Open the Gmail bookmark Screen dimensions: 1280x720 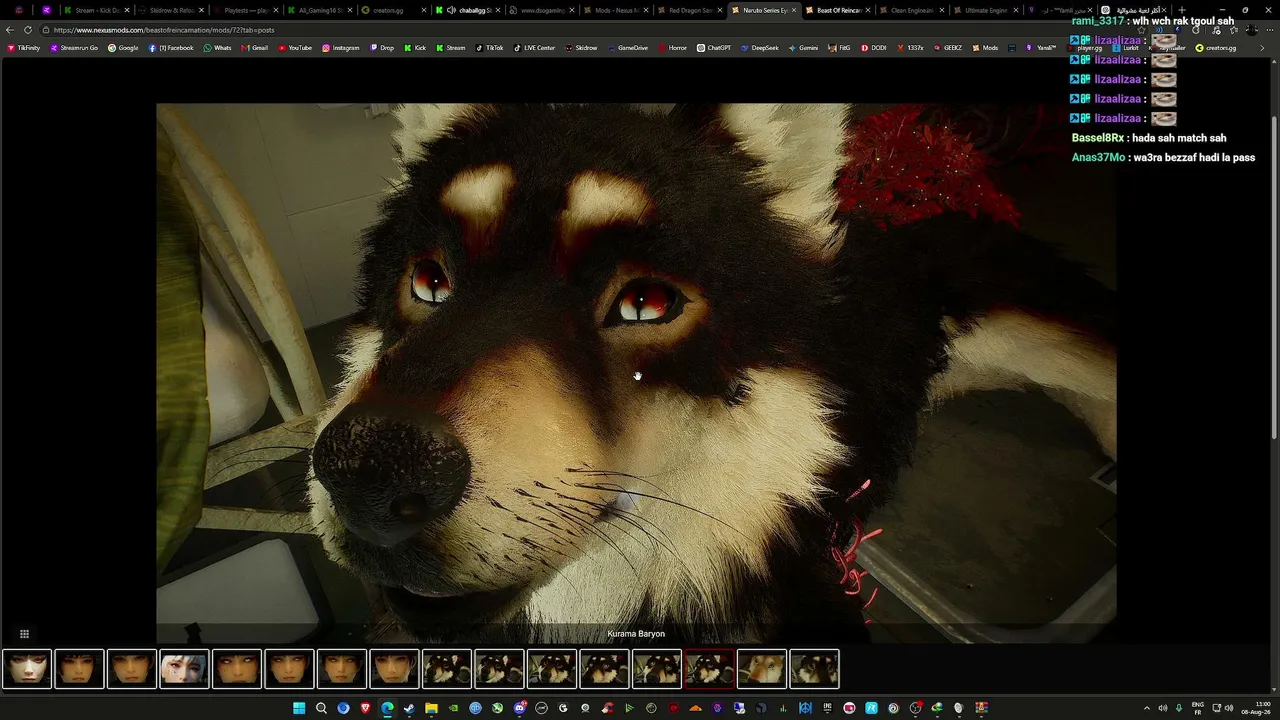pos(254,48)
